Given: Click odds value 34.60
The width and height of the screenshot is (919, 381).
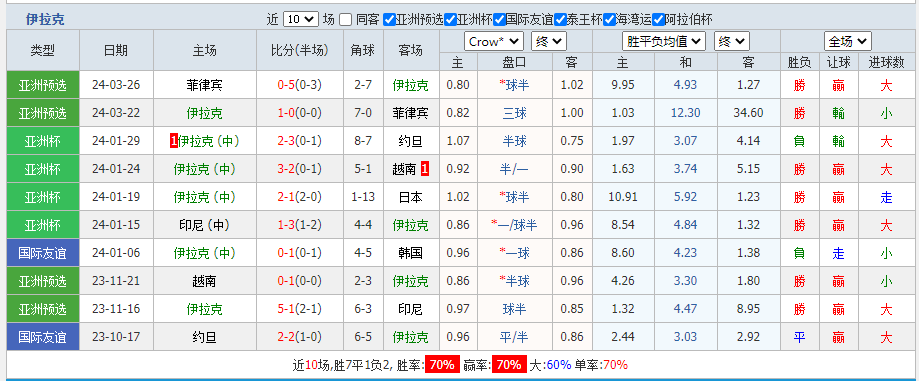Looking at the screenshot, I should coord(749,113).
